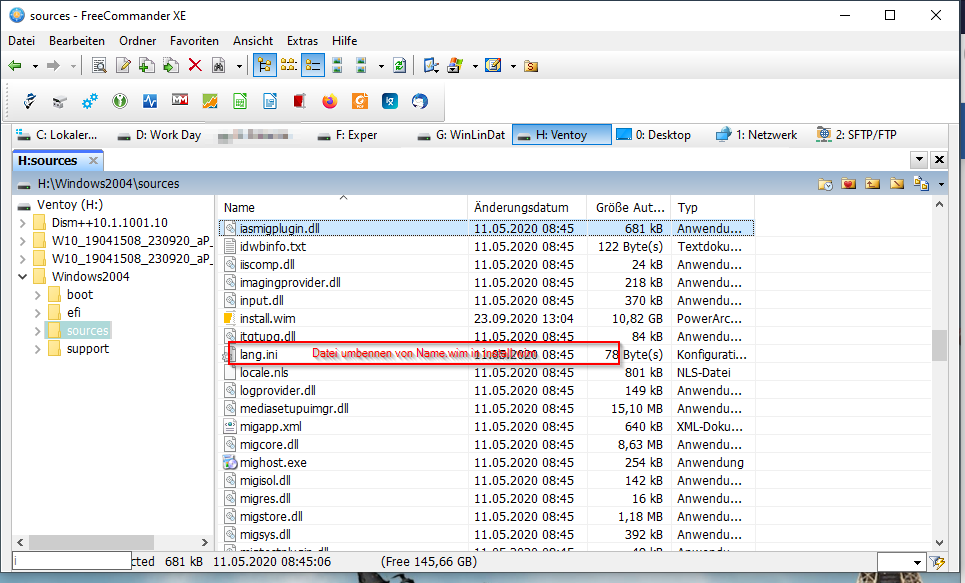This screenshot has height=583, width=965.
Task: Expand the boot folder node
Action: coord(38,295)
